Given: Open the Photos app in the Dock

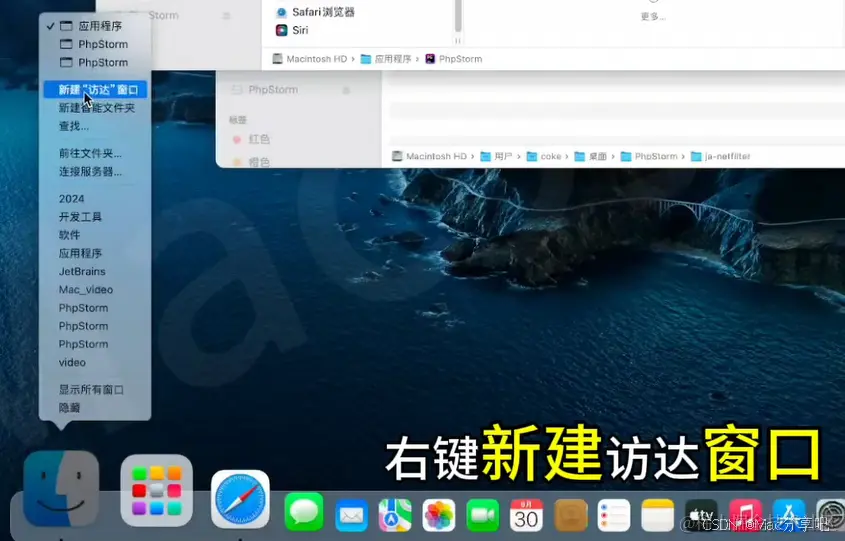Looking at the screenshot, I should tap(439, 515).
